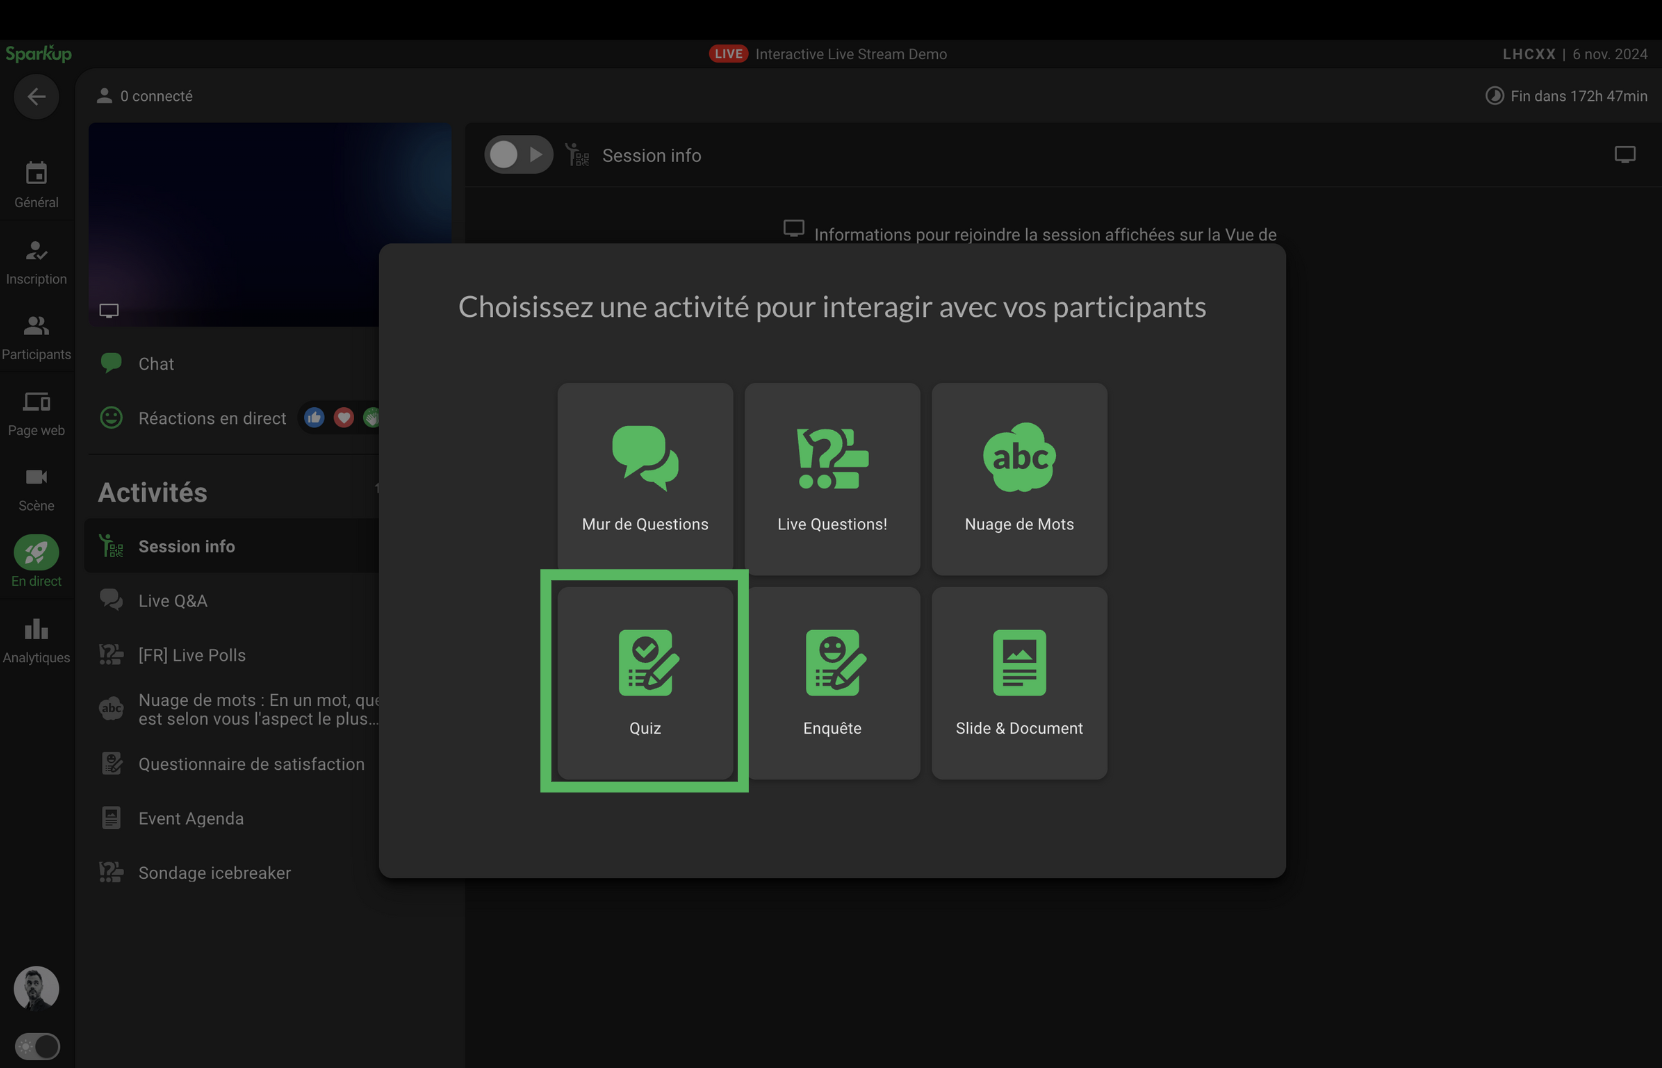Select the Quiz activity tile
Image resolution: width=1662 pixels, height=1068 pixels.
pos(645,682)
